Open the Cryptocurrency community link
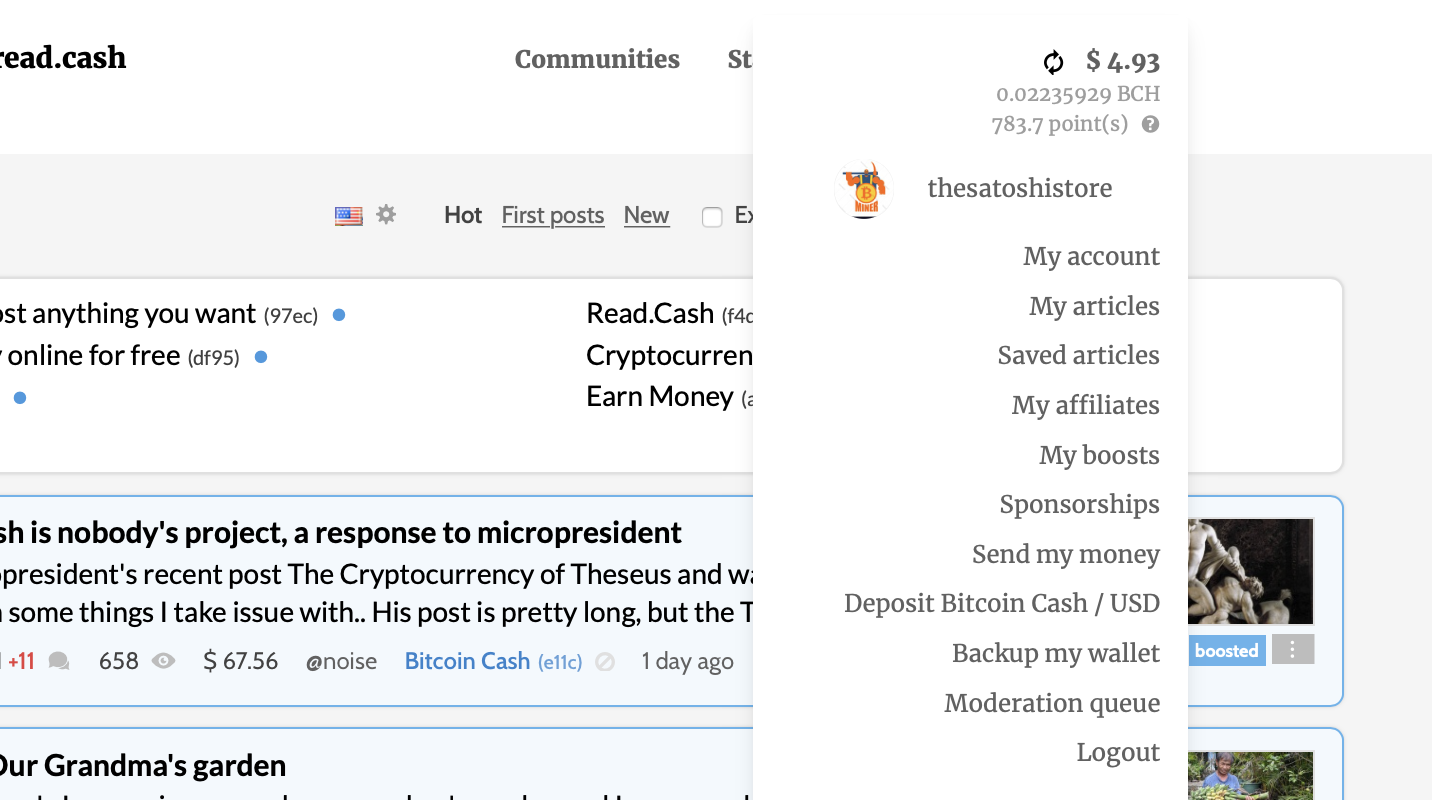Screen dimensions: 1432x800 point(669,356)
